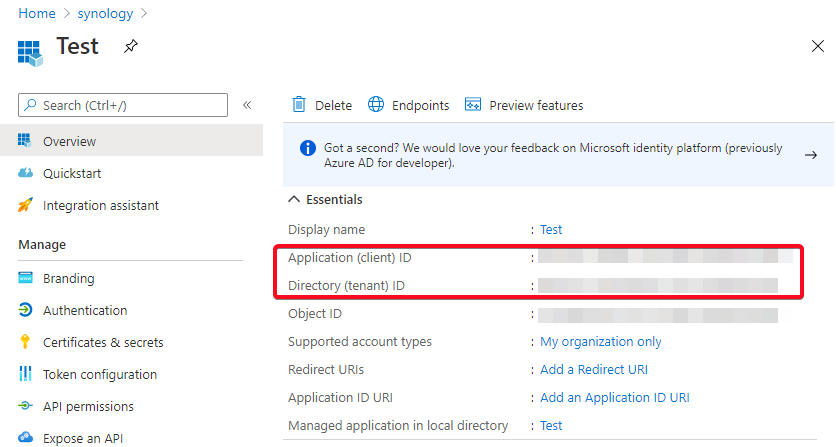Click My organization only link
This screenshot has height=447, width=836.
point(600,341)
